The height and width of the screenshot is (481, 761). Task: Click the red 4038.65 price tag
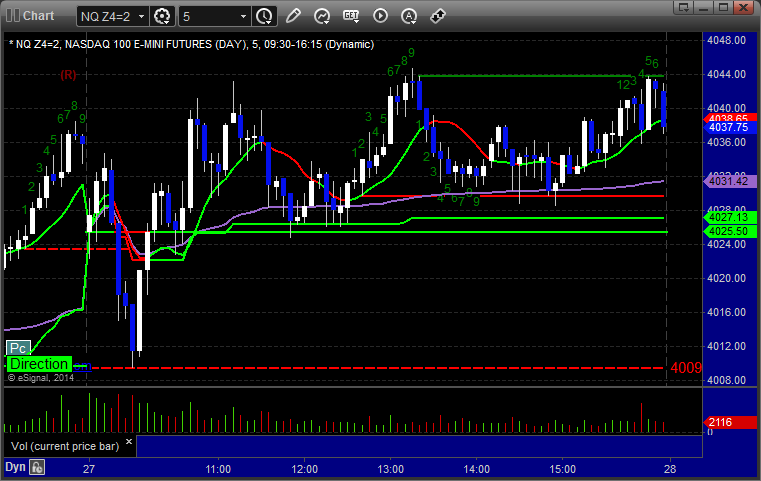(x=729, y=118)
